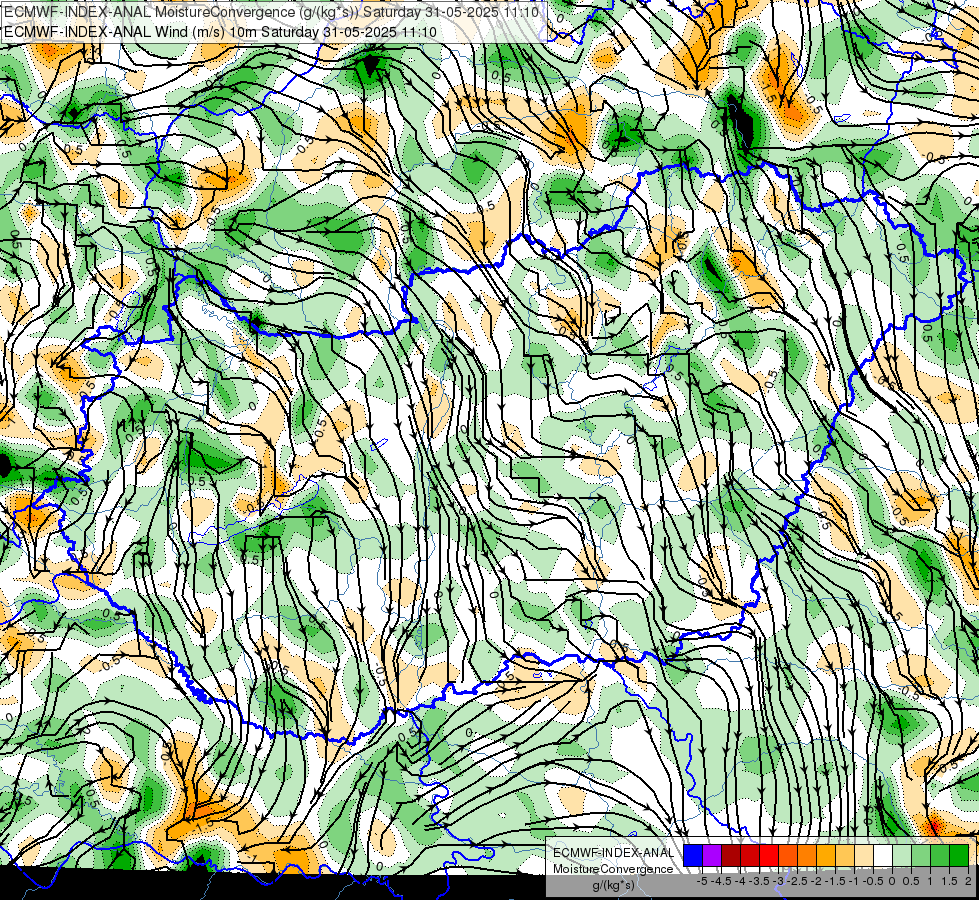Select the white swatch between -0.5 and 0
This screenshot has width=979, height=900.
pyautogui.click(x=883, y=856)
